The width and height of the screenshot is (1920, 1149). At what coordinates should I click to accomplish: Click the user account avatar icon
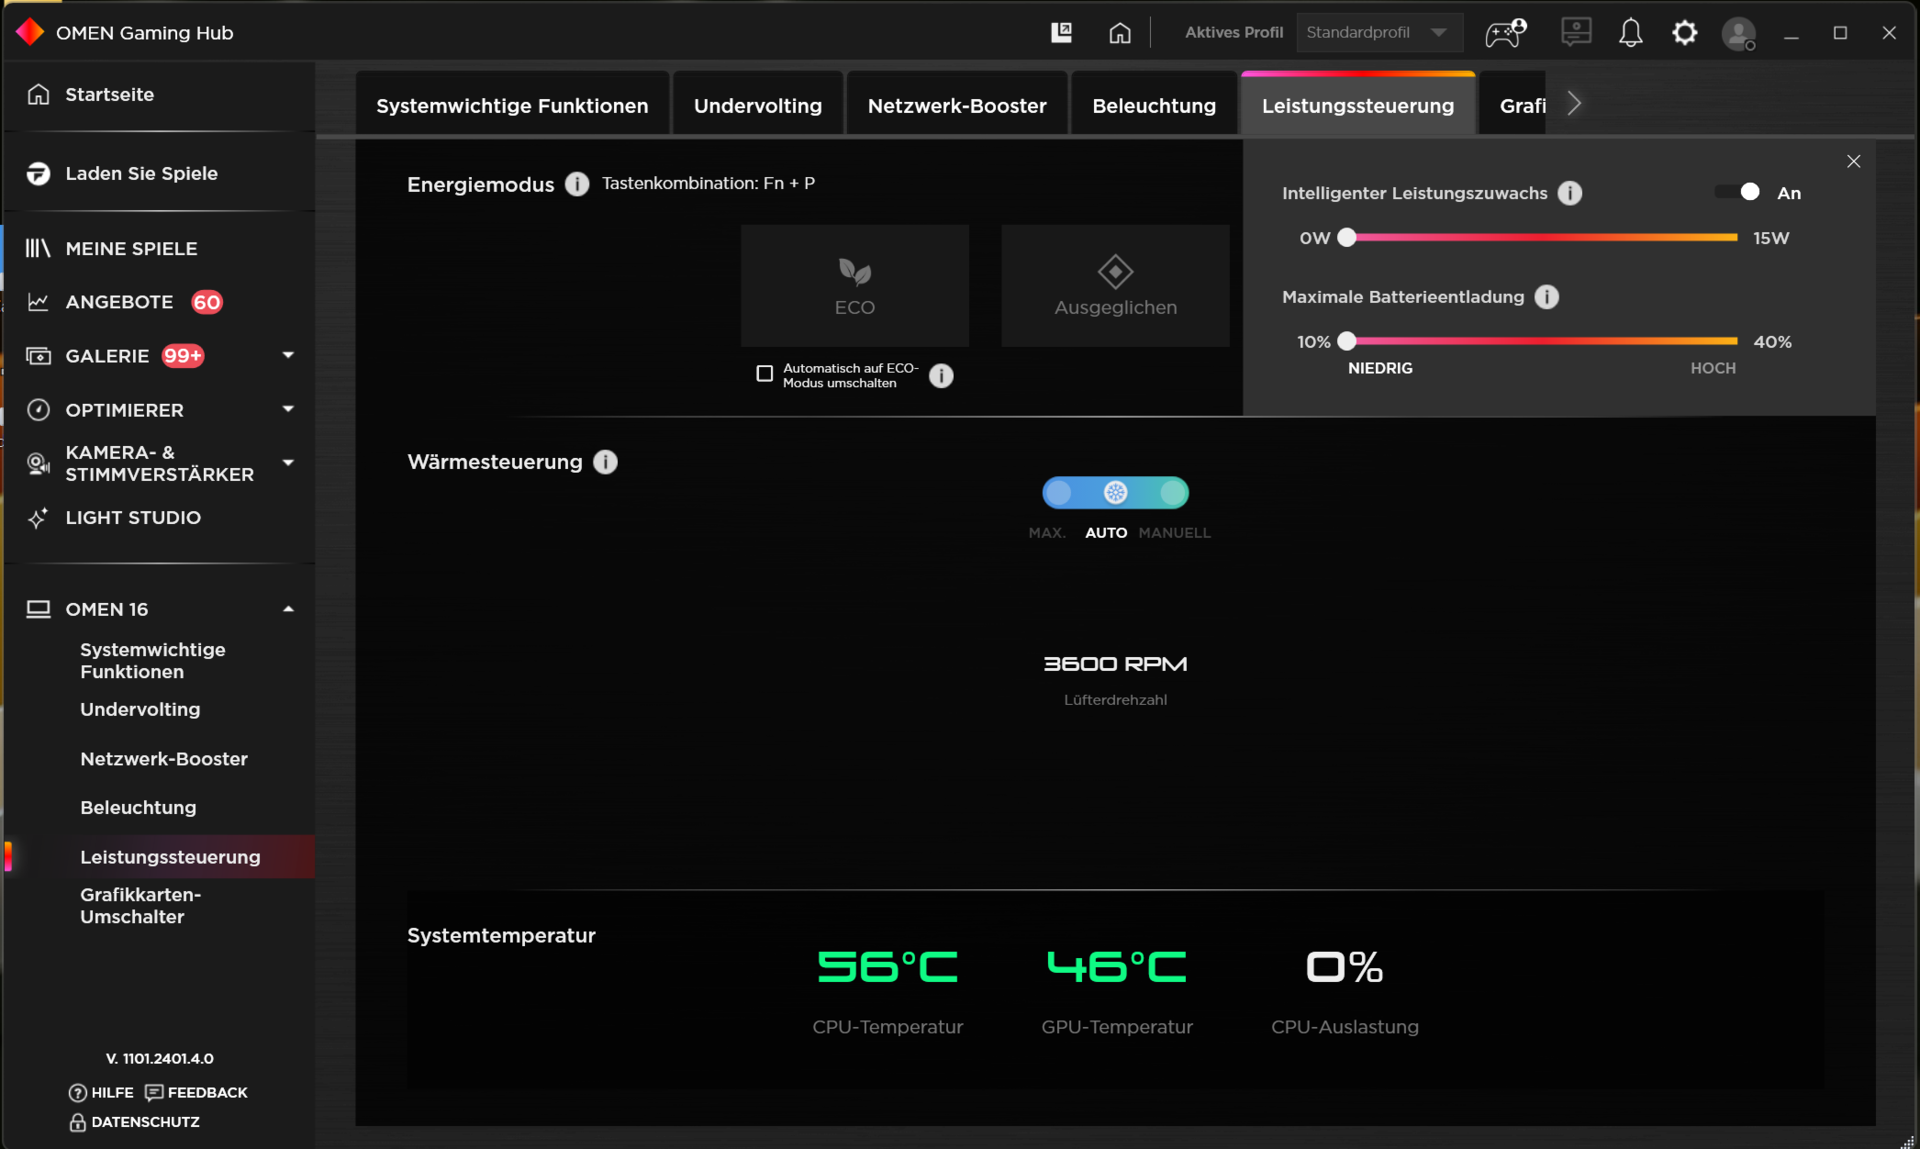pyautogui.click(x=1739, y=34)
